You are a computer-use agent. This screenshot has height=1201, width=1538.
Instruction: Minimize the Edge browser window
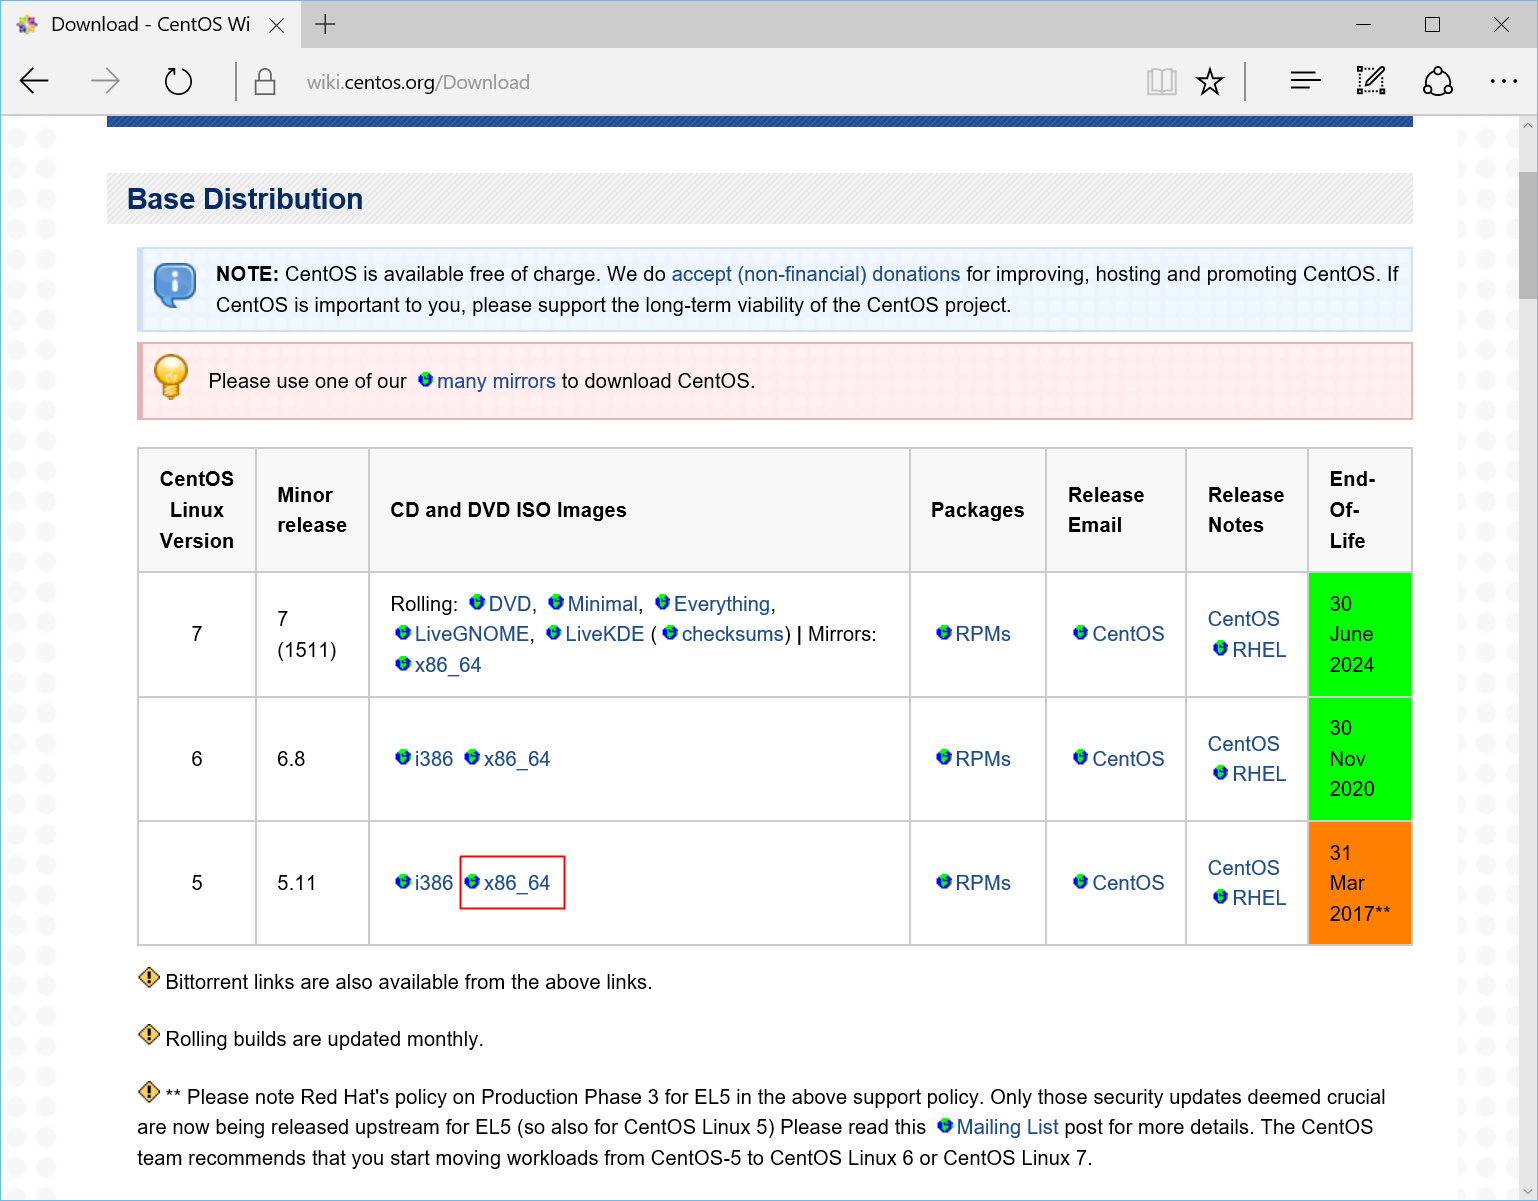[x=1364, y=24]
